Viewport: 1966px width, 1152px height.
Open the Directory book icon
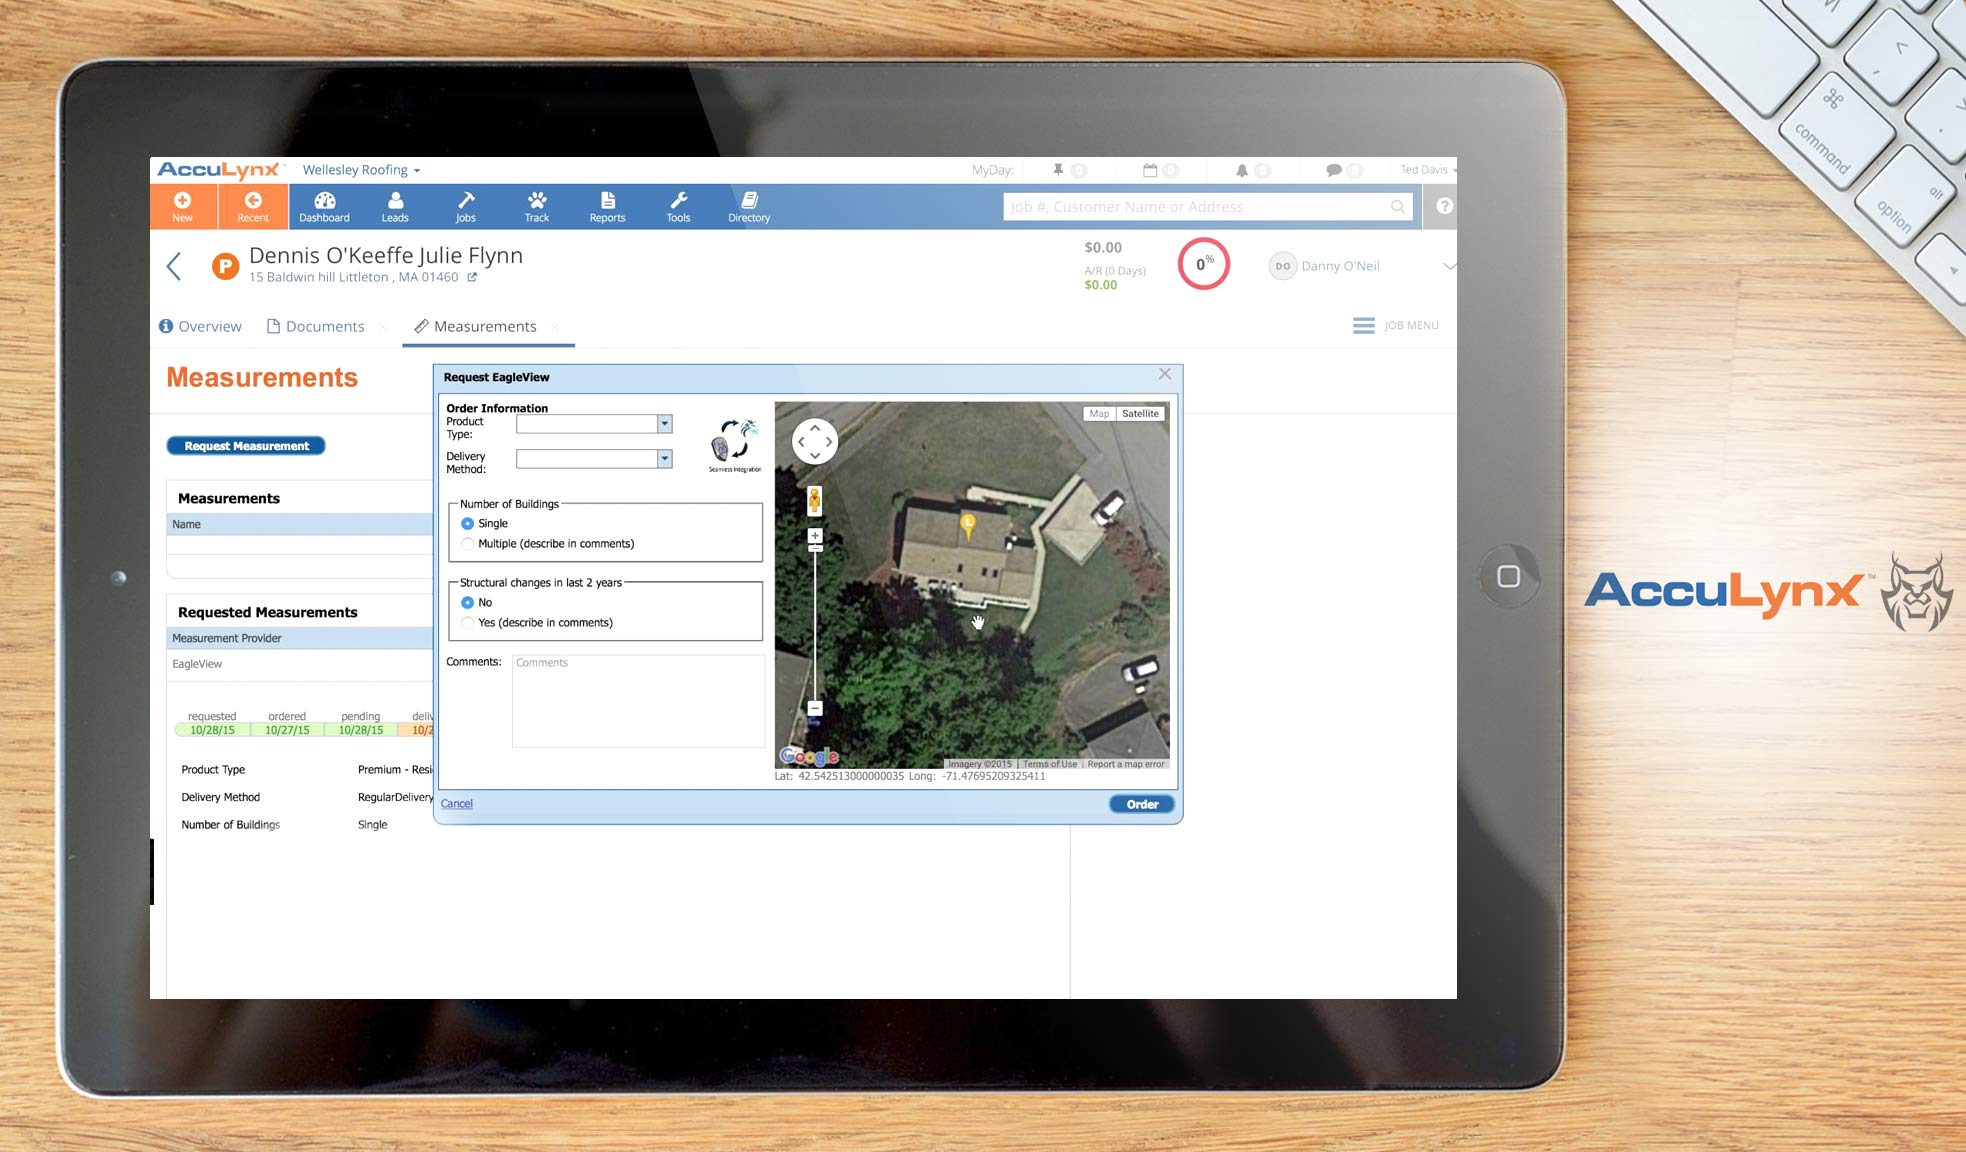click(748, 206)
